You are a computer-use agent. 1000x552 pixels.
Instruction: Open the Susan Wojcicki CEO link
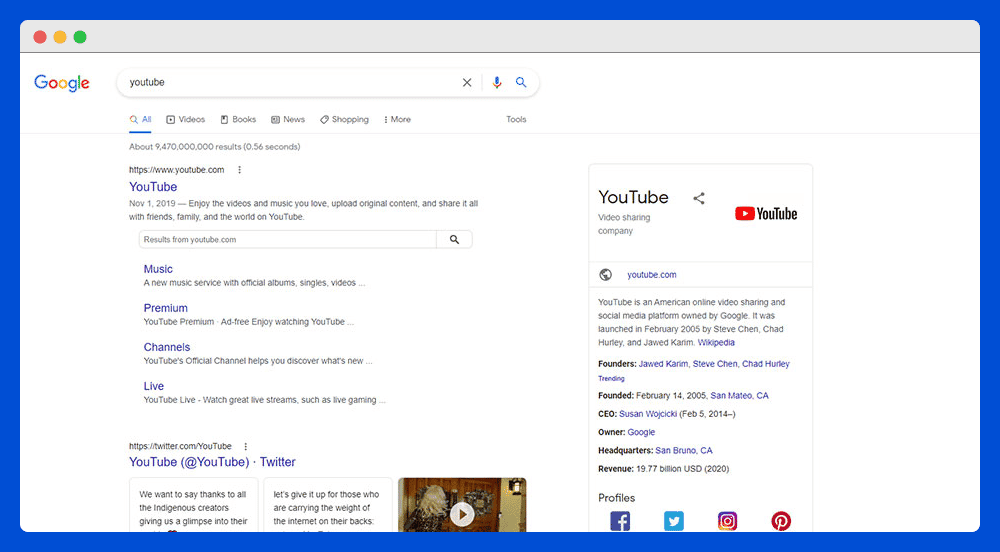click(x=648, y=414)
